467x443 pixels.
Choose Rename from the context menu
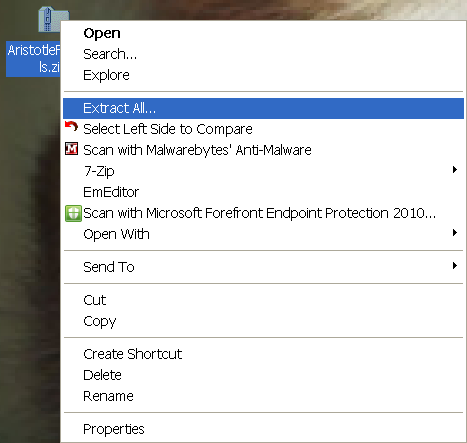[263, 396]
